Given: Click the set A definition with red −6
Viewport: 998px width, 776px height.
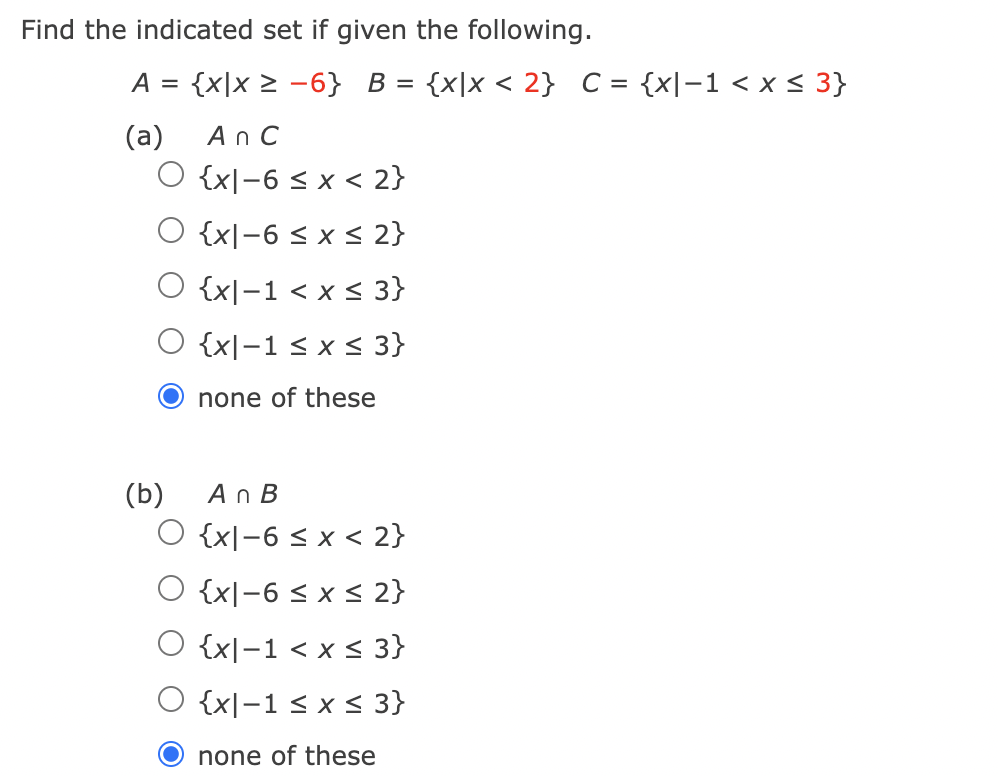Looking at the screenshot, I should coord(236,83).
